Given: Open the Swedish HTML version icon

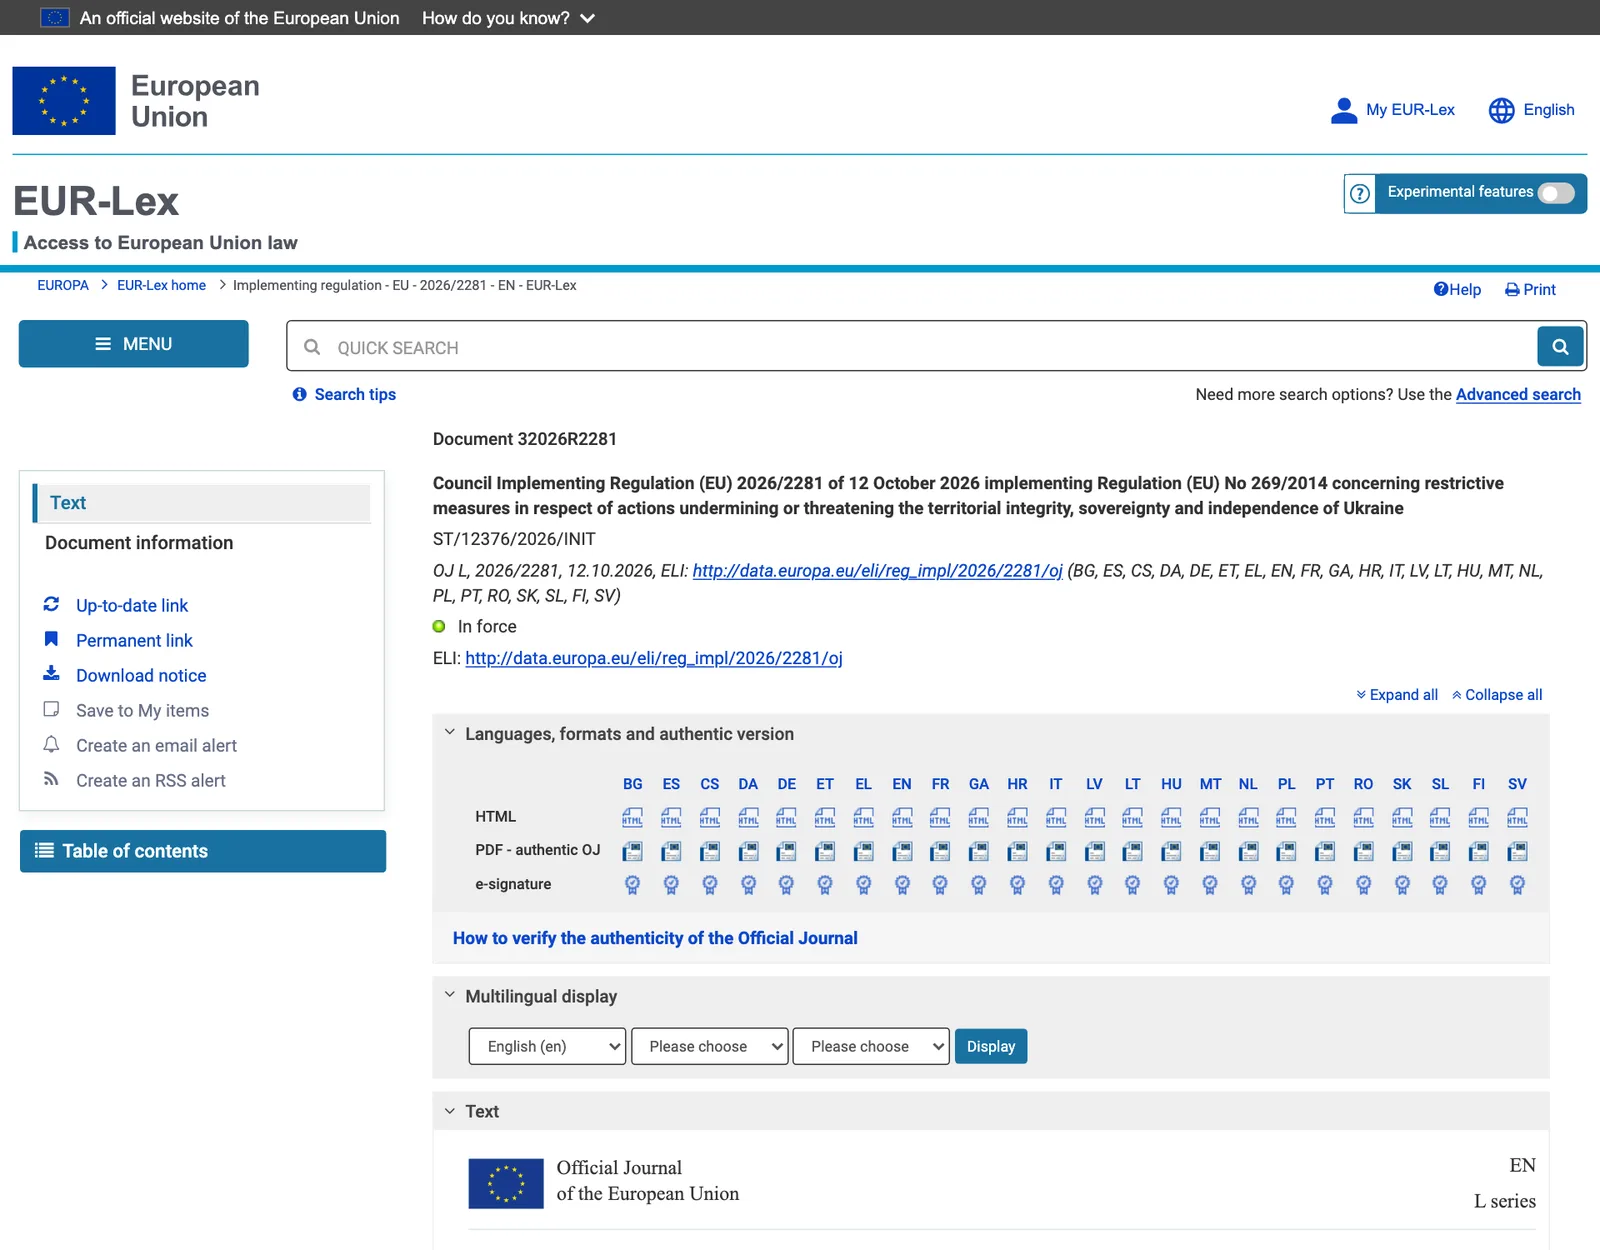Looking at the screenshot, I should click(1517, 817).
